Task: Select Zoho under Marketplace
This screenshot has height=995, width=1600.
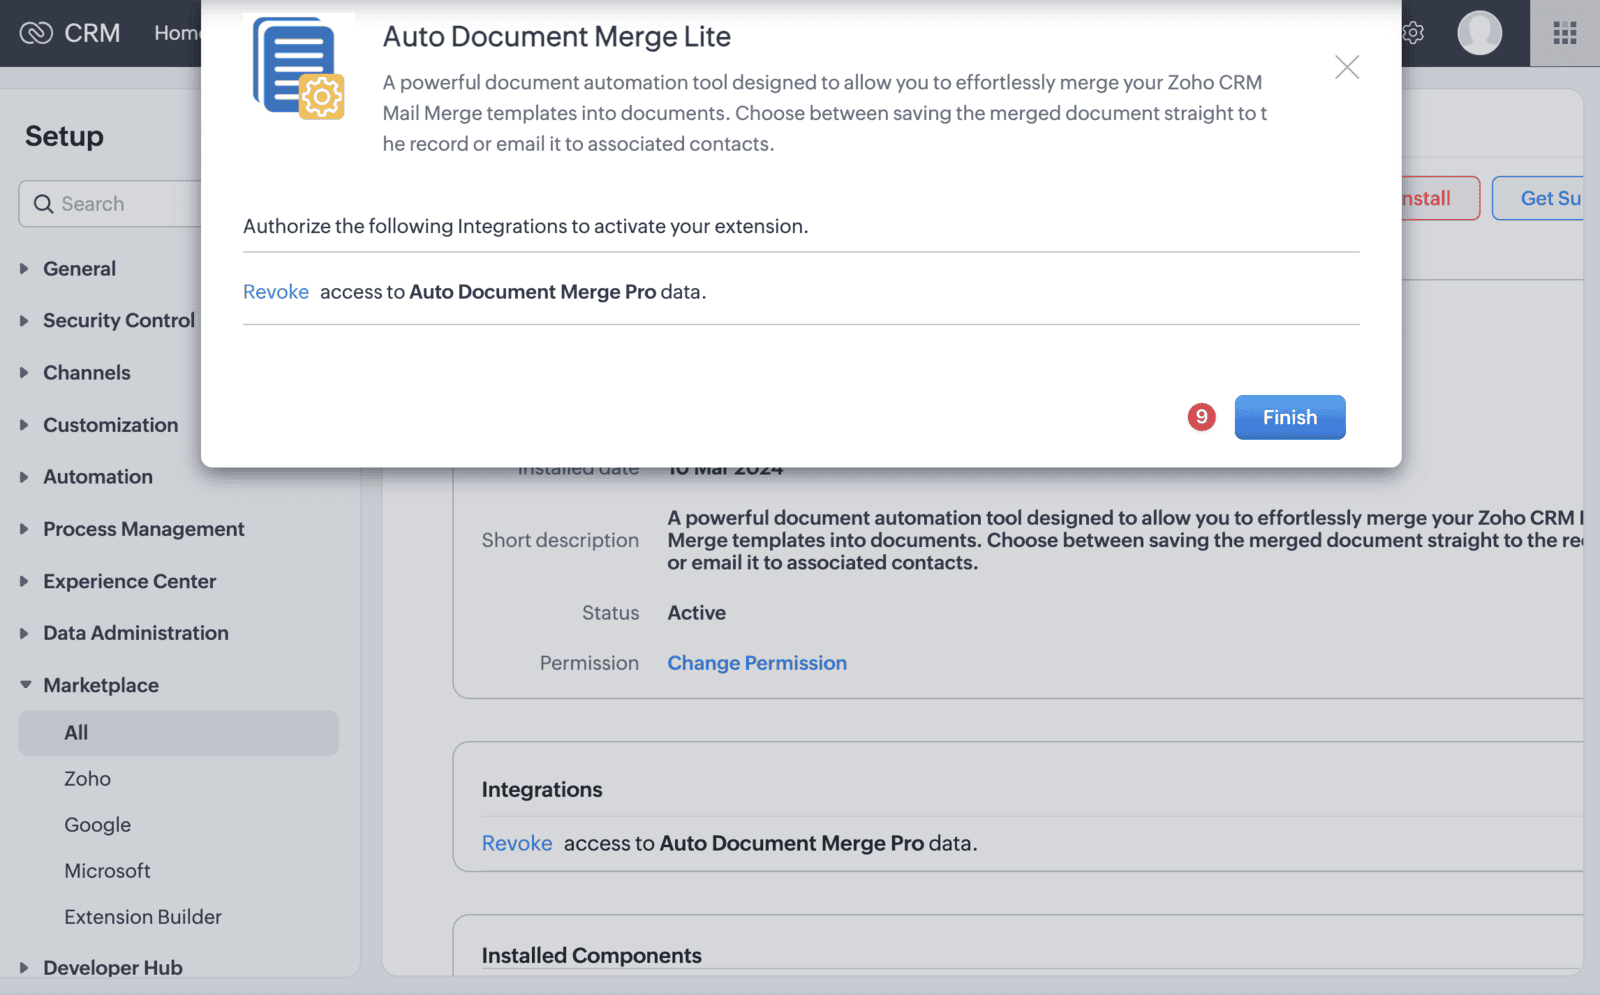Action: click(88, 779)
